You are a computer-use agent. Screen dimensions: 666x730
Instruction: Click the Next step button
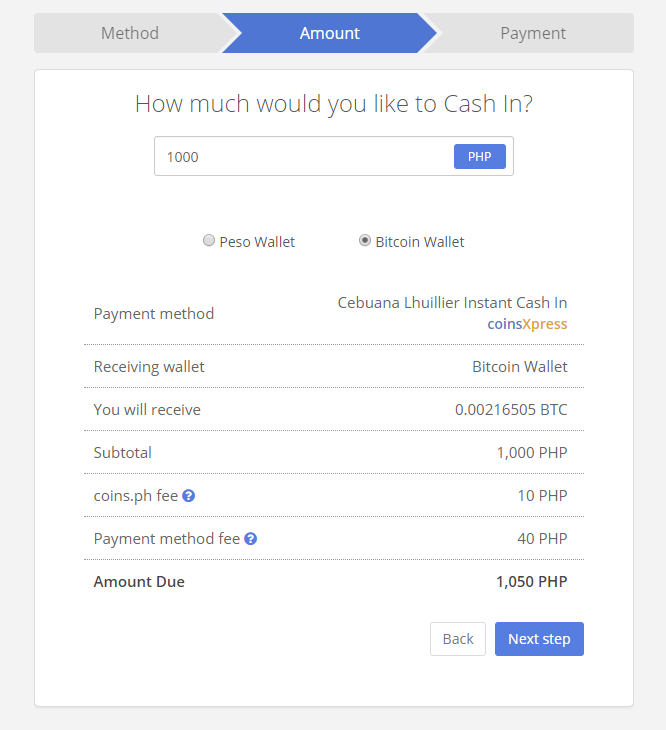coord(539,639)
